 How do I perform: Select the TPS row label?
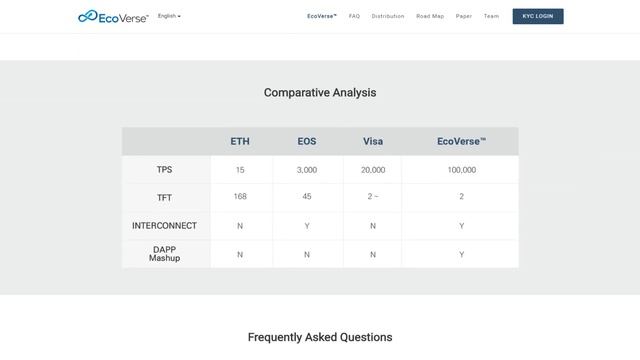pyautogui.click(x=164, y=170)
